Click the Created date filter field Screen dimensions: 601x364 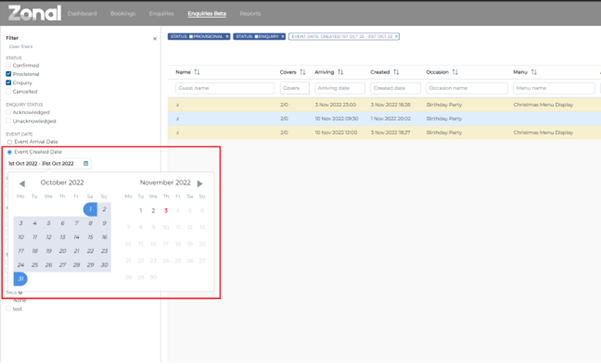pyautogui.click(x=395, y=88)
